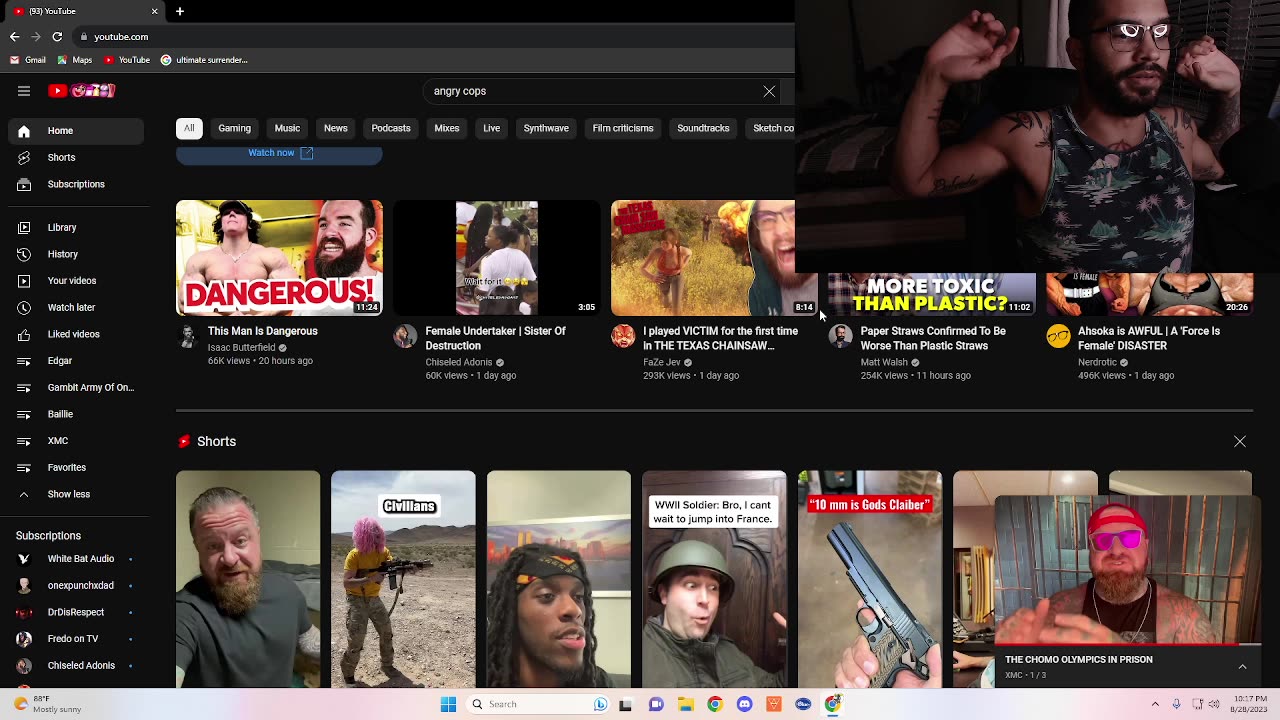Open Liked videos in the sidebar
The image size is (1280, 720).
[x=76, y=335]
